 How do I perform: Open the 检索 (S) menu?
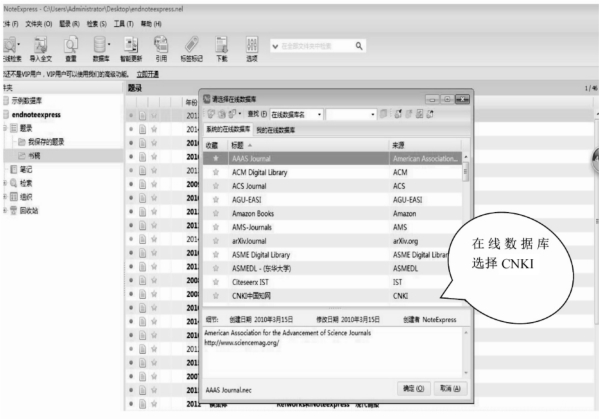[97, 24]
